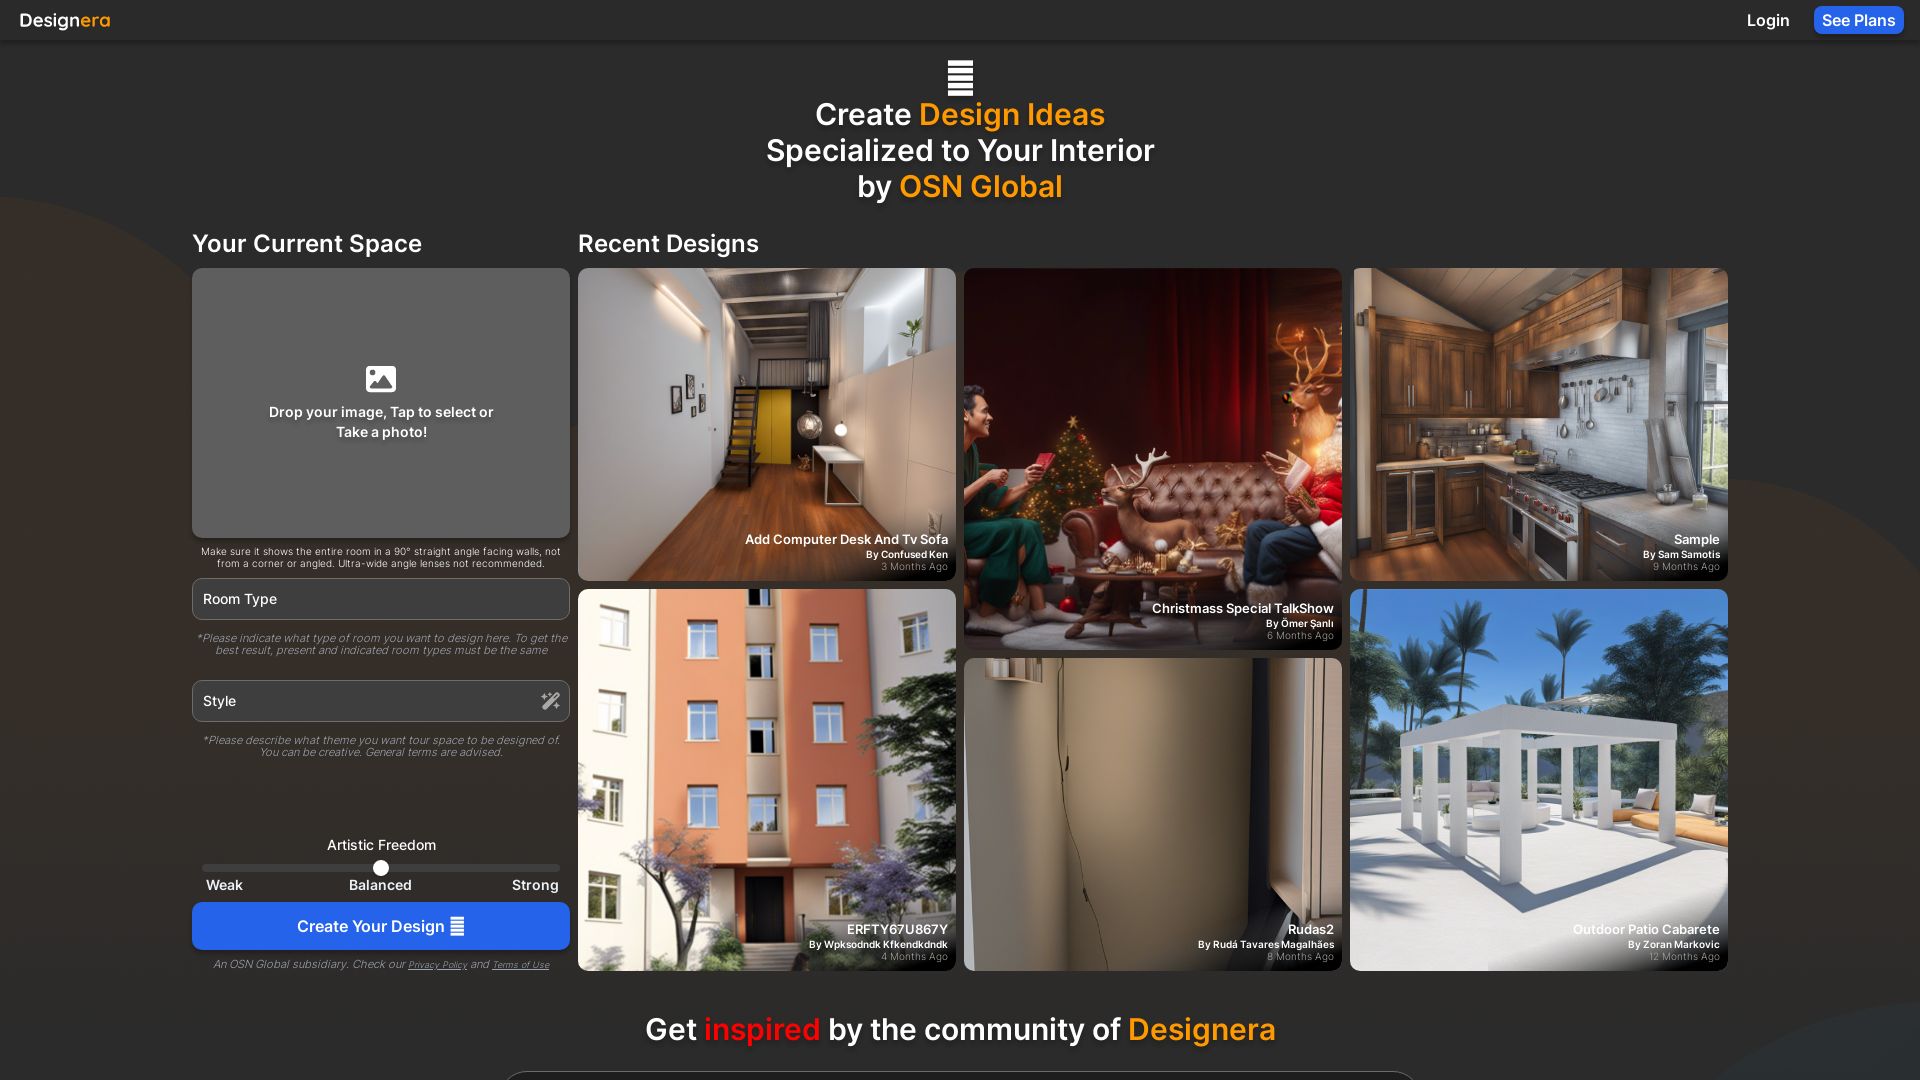View the Rudas2 design thumbnail
Screen dimensions: 1920x1080
pyautogui.click(x=1152, y=814)
